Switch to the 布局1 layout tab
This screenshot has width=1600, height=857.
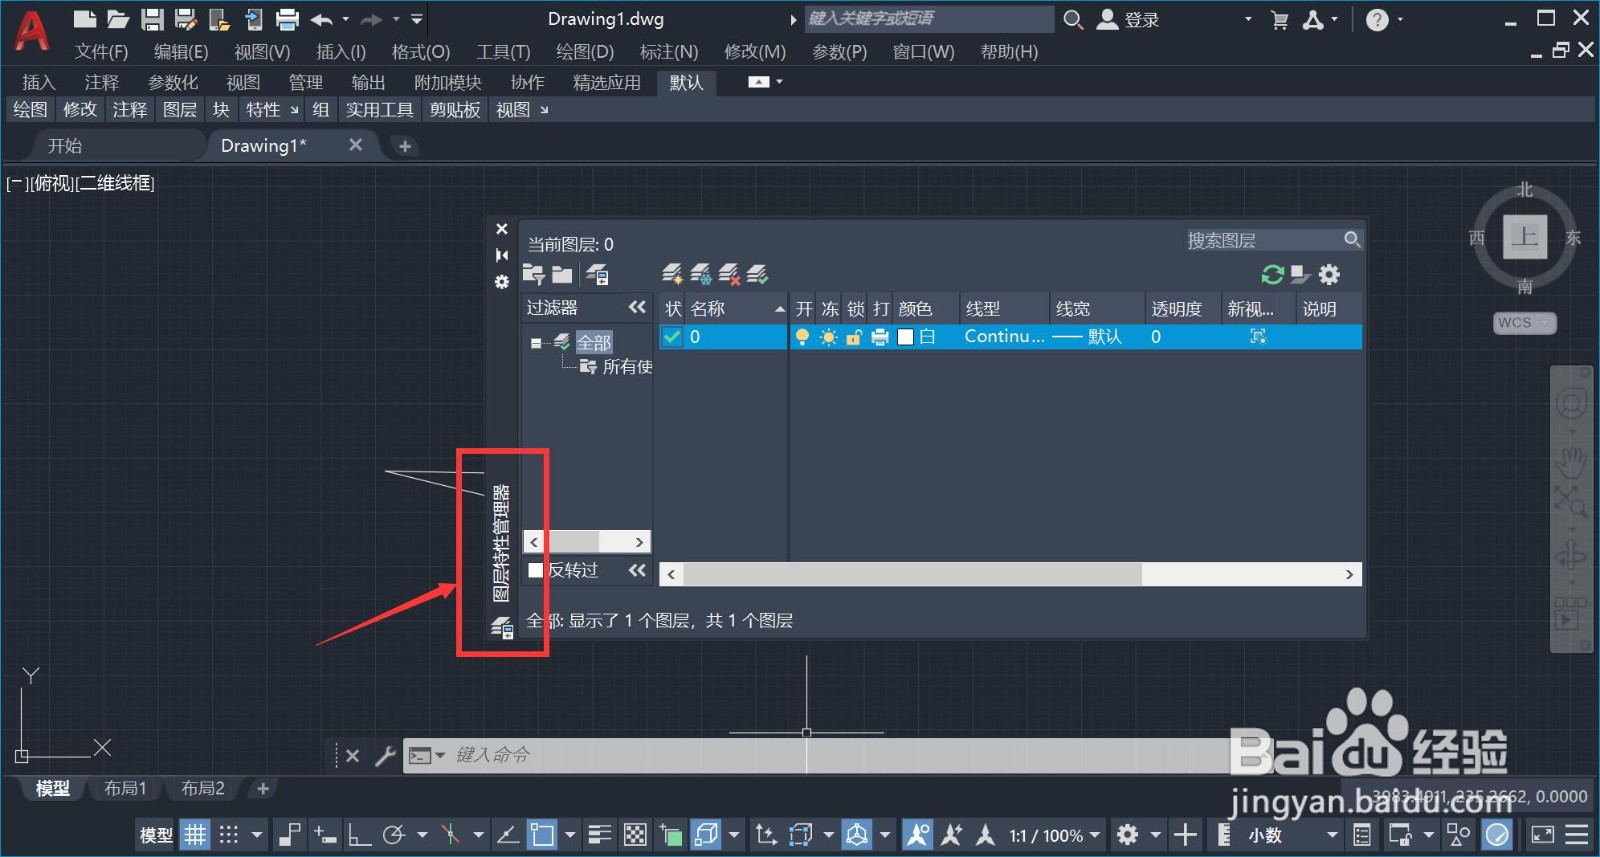[125, 788]
